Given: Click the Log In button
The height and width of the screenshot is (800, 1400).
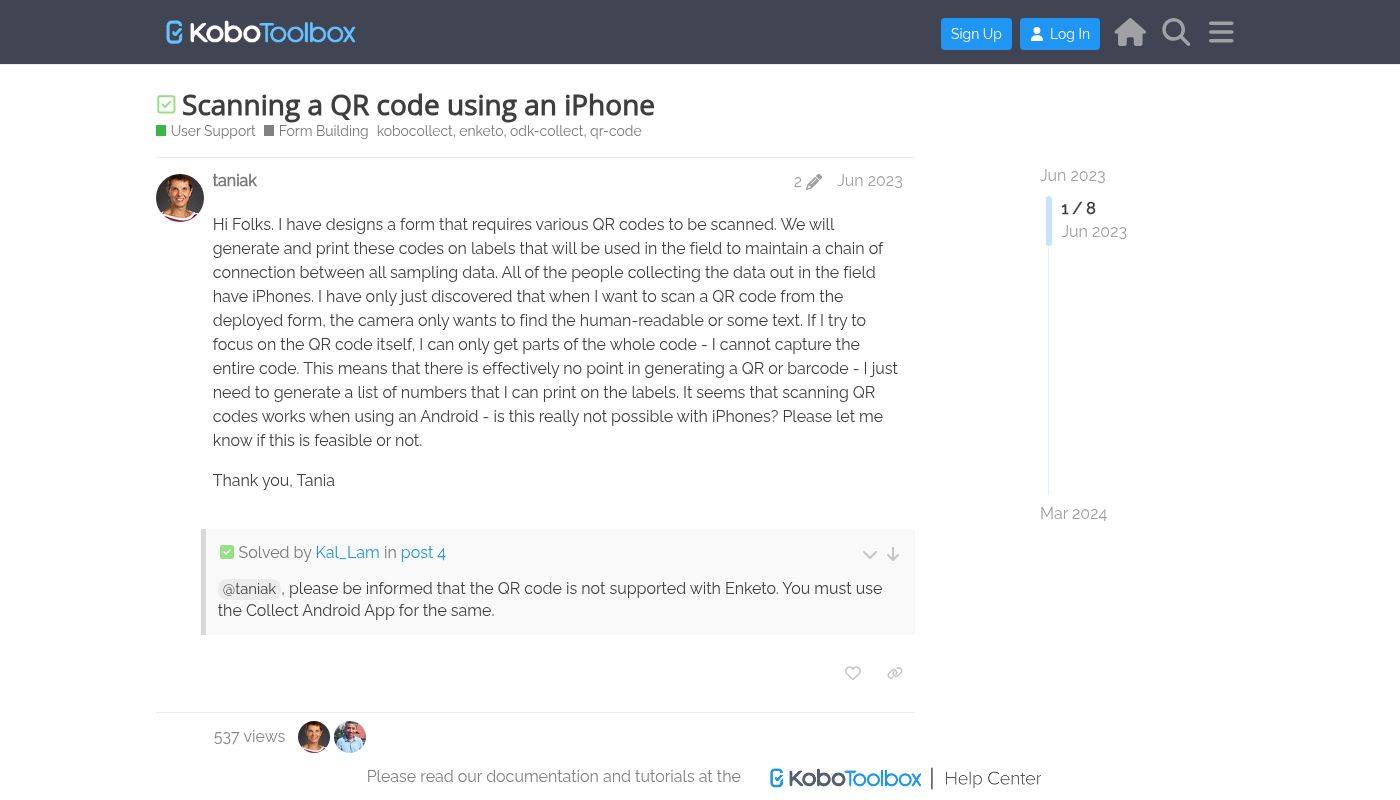Looking at the screenshot, I should [1060, 34].
